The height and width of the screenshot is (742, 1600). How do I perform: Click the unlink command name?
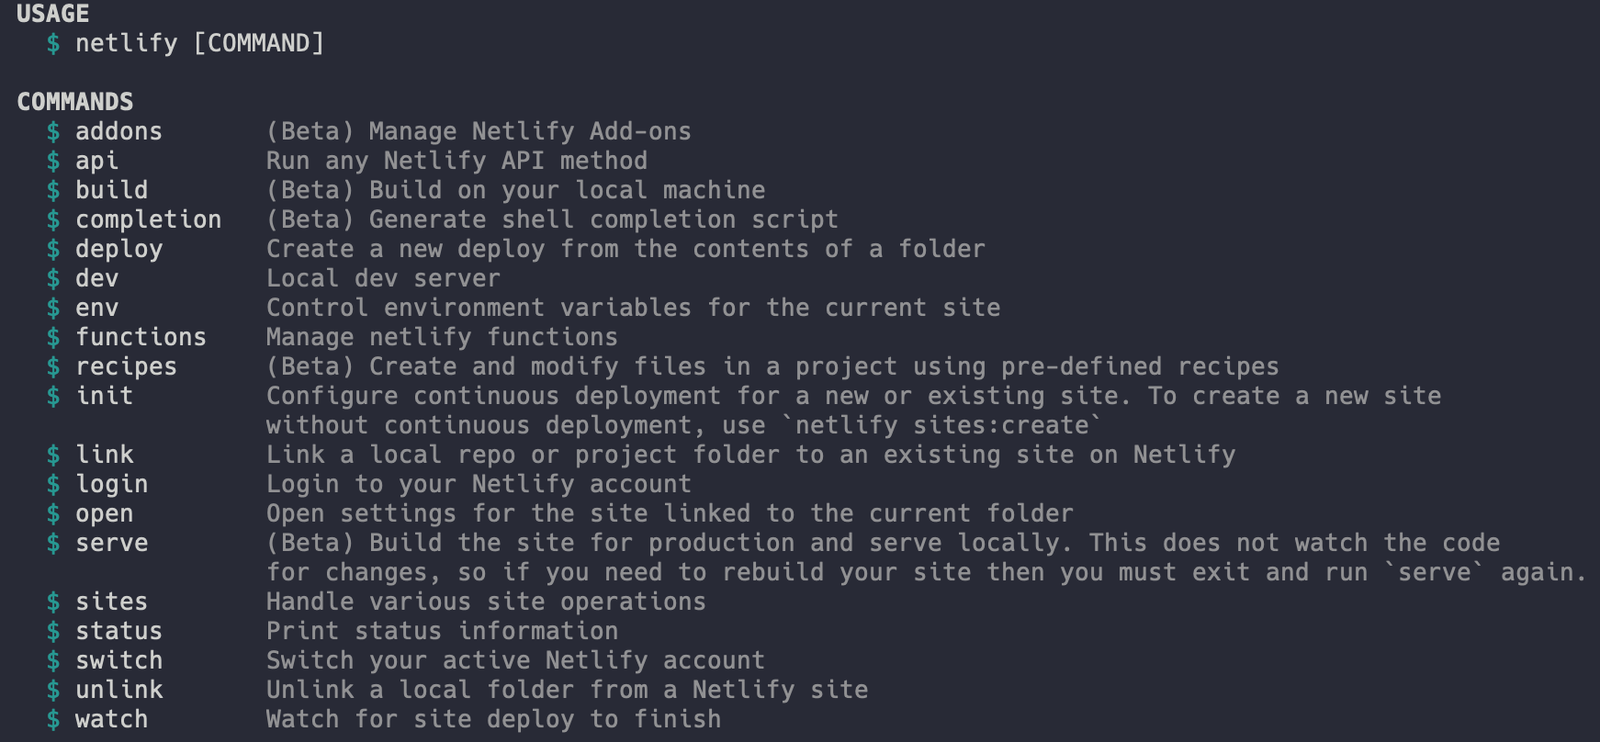tap(119, 690)
